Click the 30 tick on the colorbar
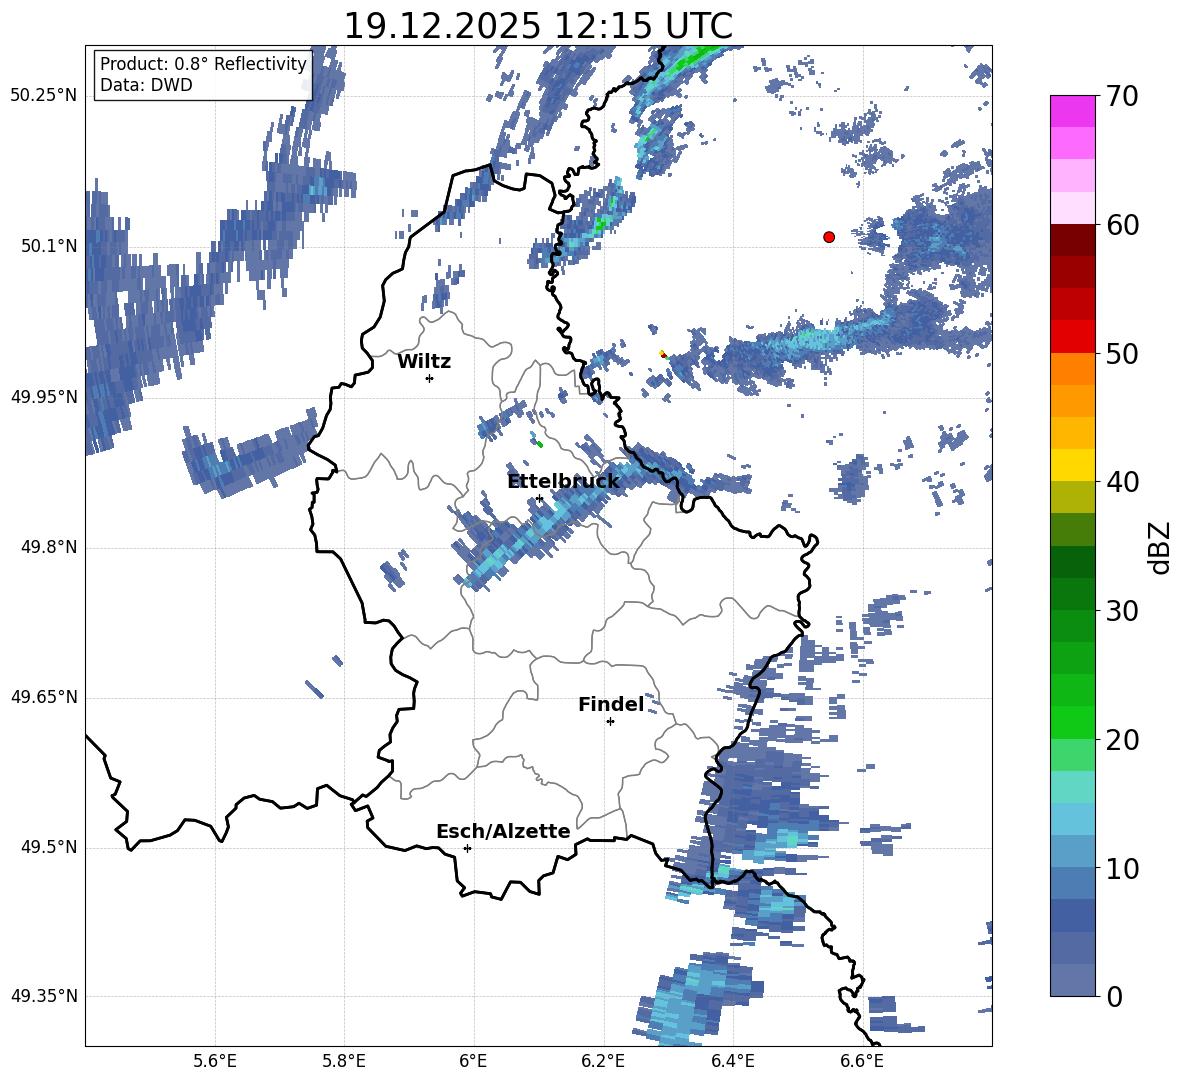The width and height of the screenshot is (1184, 1081). tap(1121, 611)
